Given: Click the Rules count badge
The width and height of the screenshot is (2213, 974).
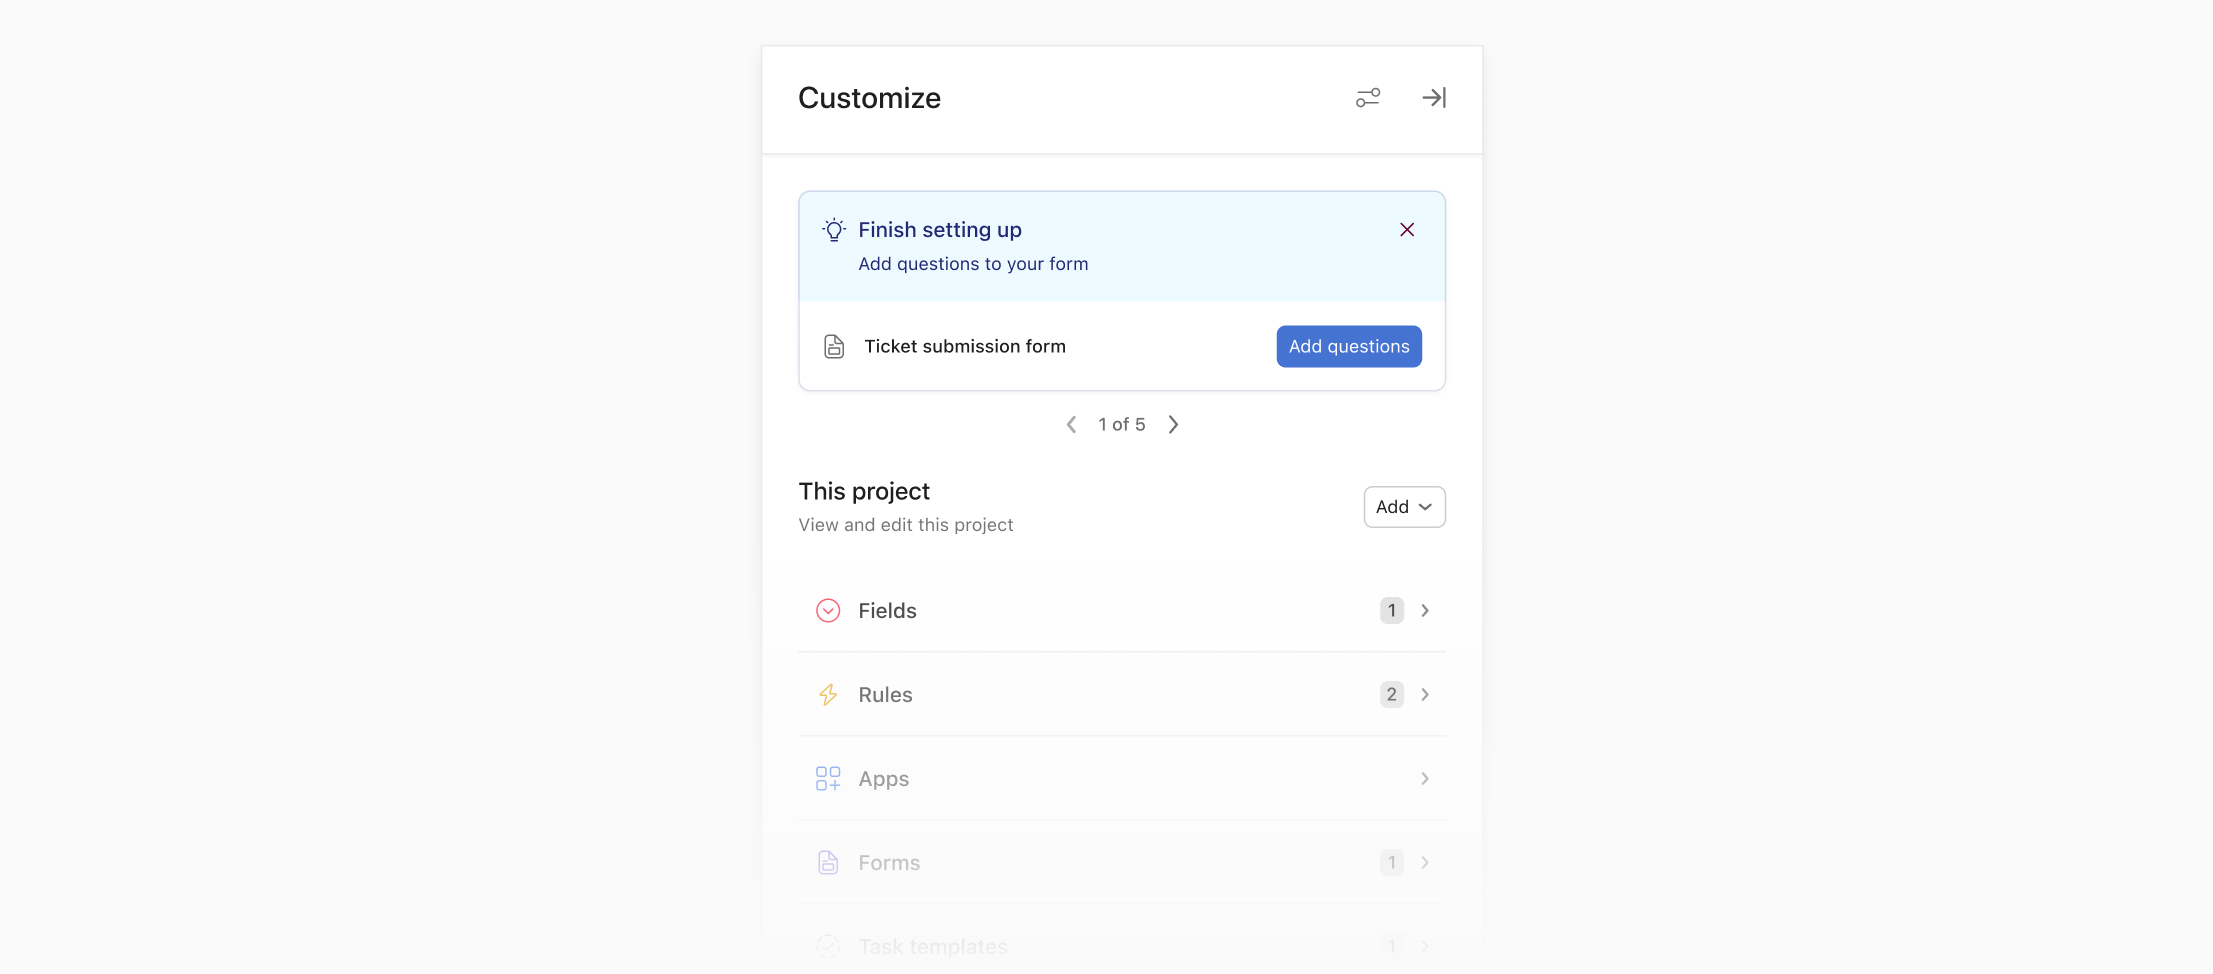Looking at the screenshot, I should point(1391,695).
